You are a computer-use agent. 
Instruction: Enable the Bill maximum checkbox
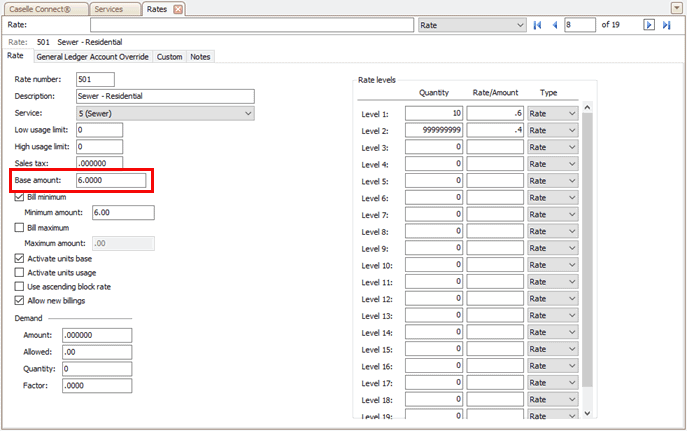20,228
